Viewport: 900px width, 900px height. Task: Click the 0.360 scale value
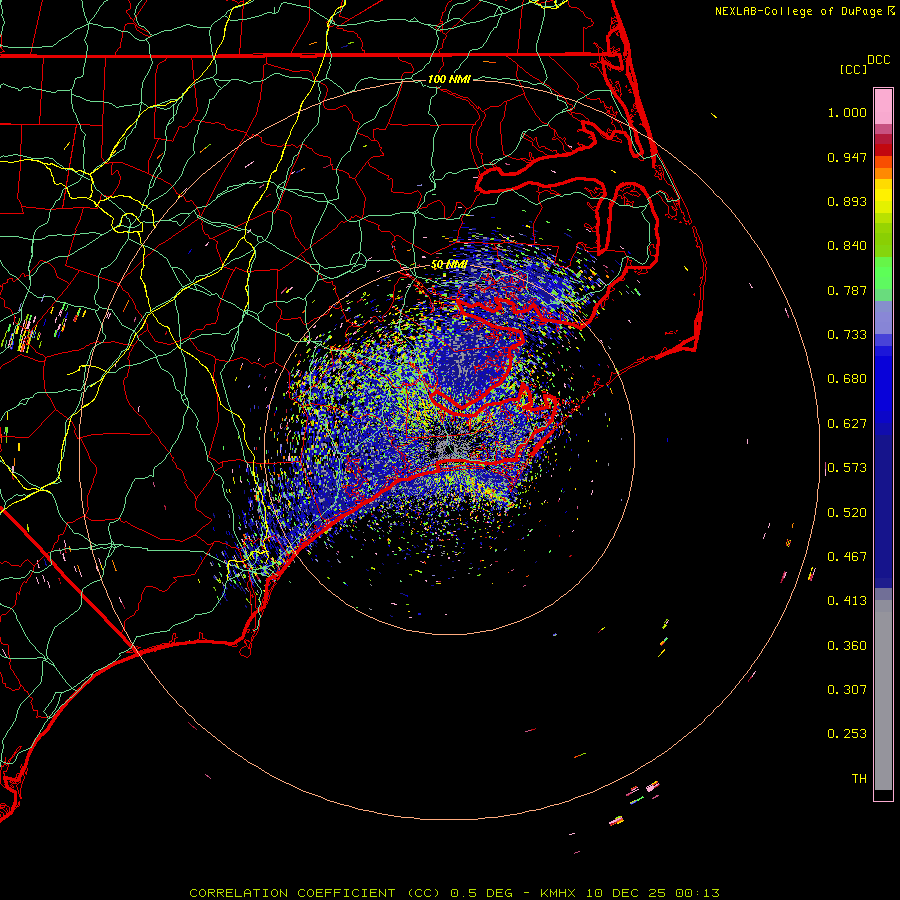pos(847,646)
